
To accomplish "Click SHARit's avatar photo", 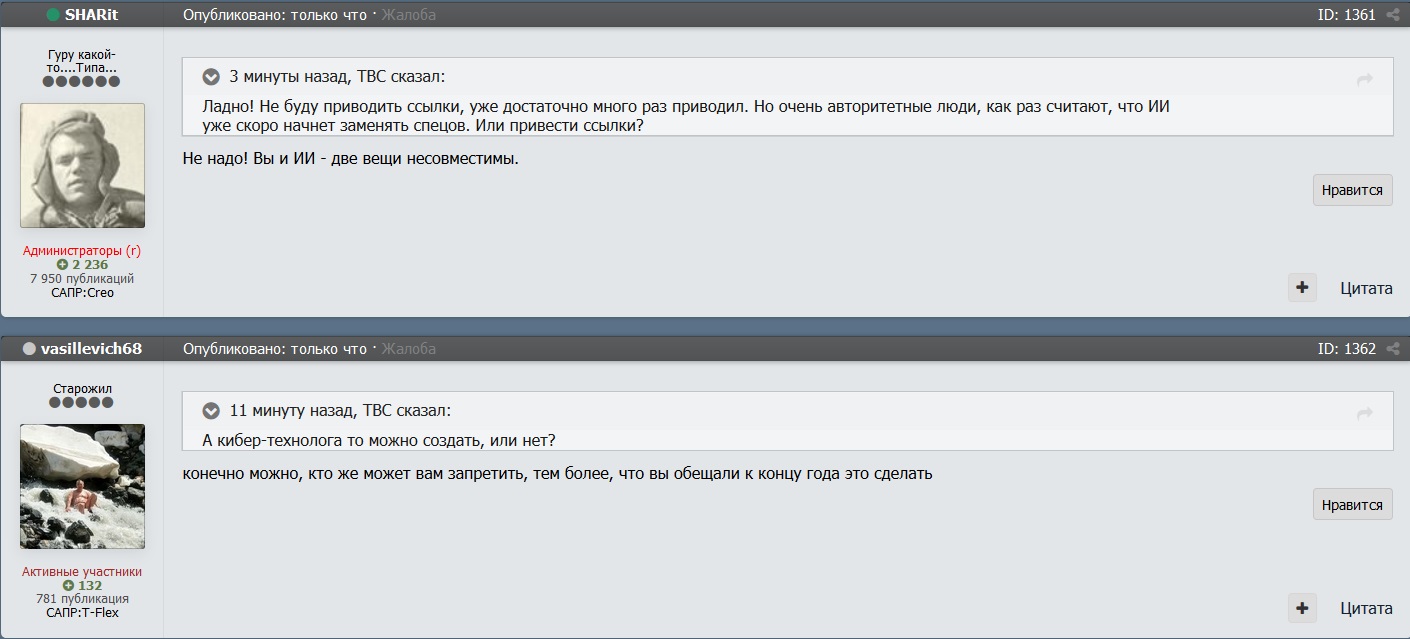I will click(x=82, y=165).
